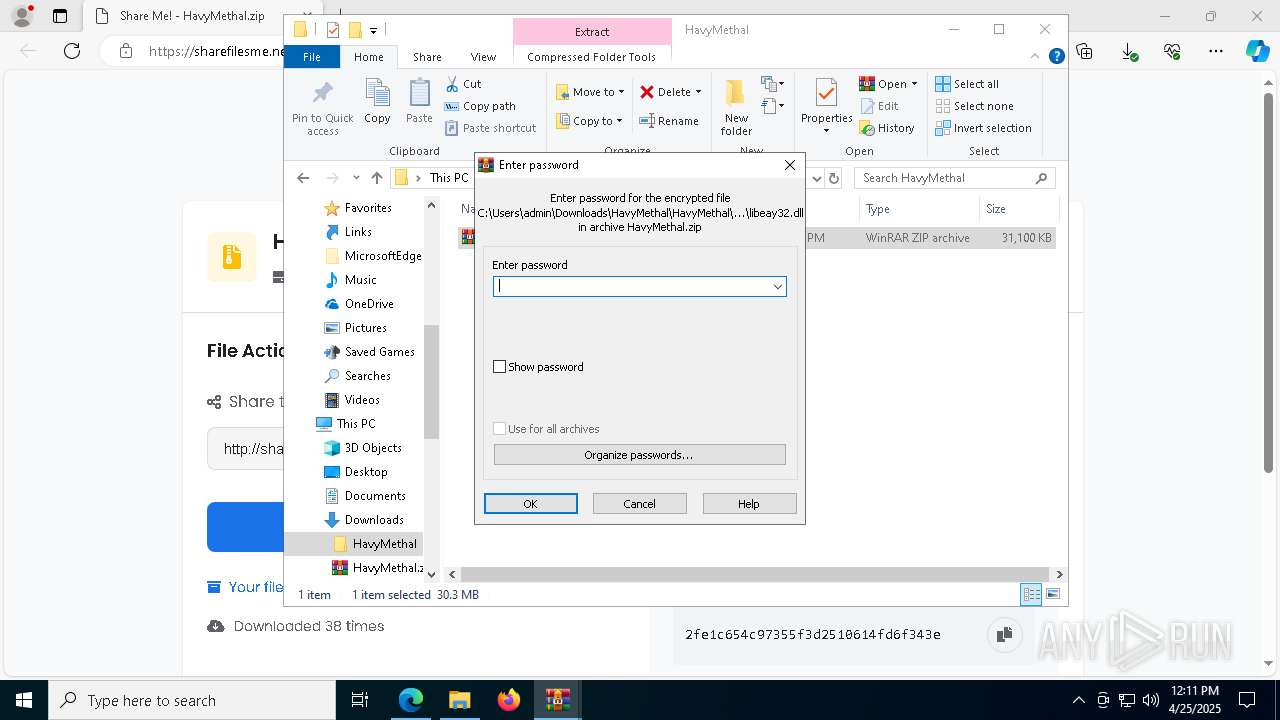Click the WinRAR taskbar icon
This screenshot has height=720, width=1280.
click(x=557, y=700)
